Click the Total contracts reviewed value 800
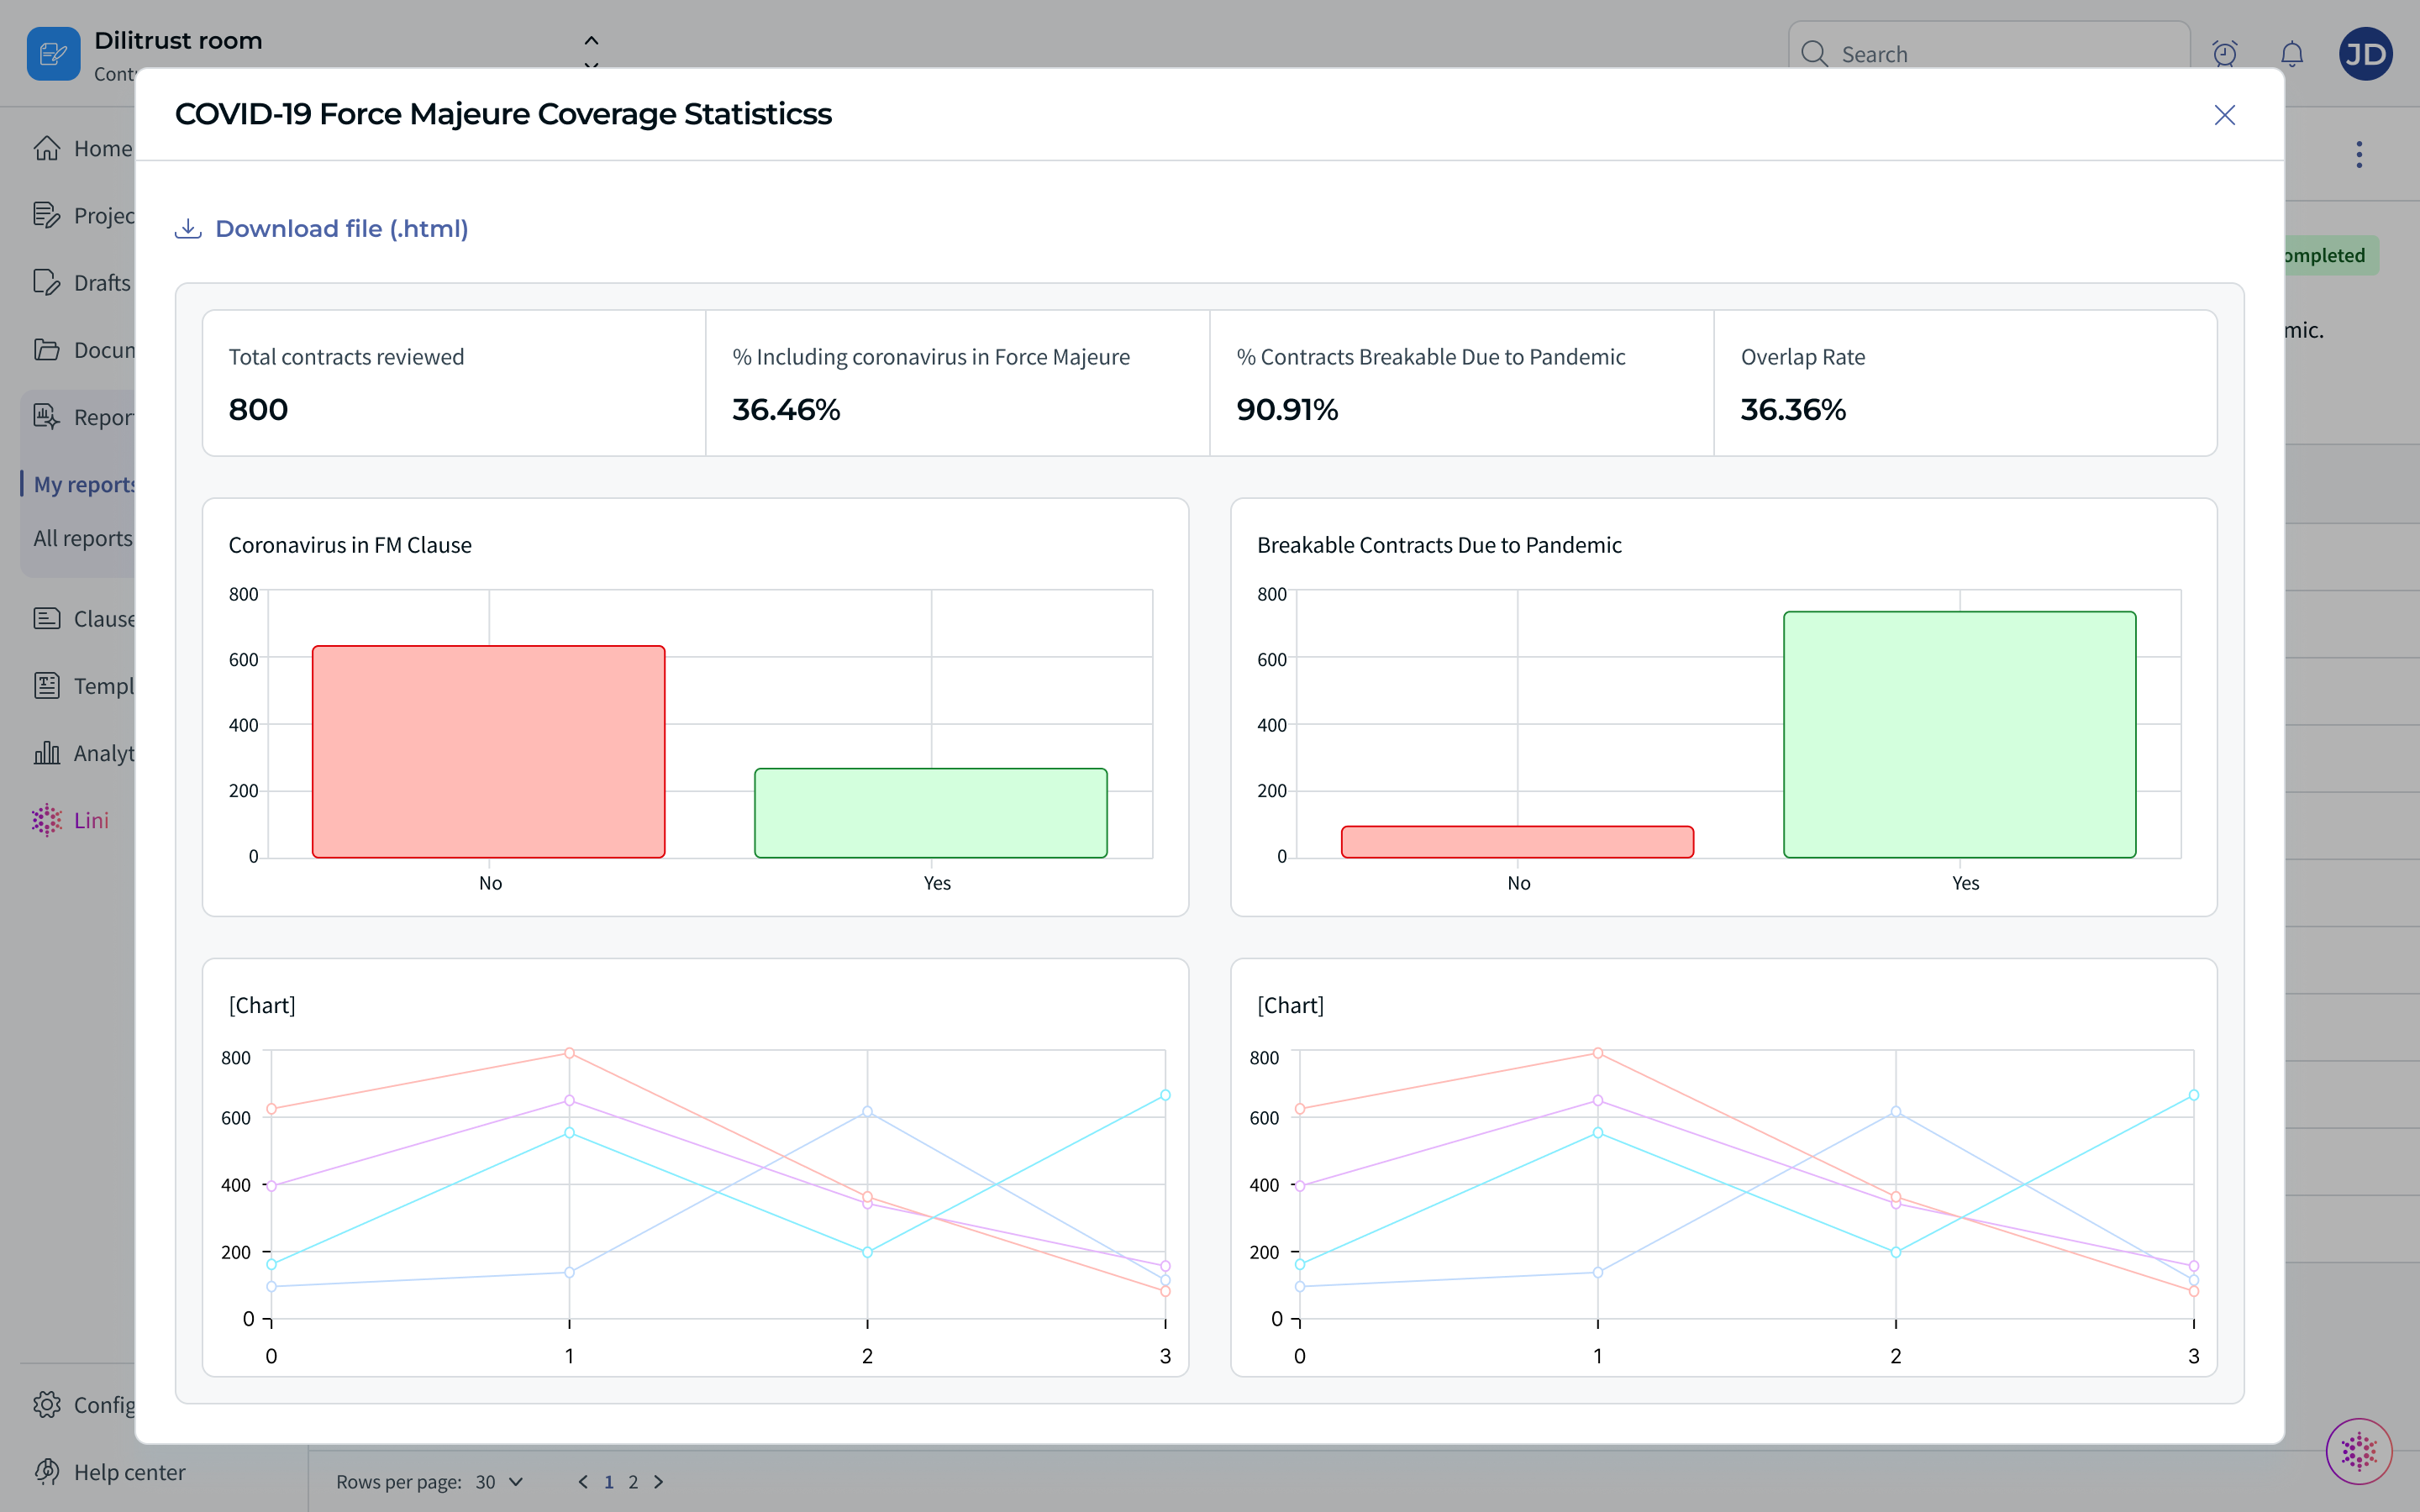Image resolution: width=2420 pixels, height=1512 pixels. pyautogui.click(x=258, y=410)
